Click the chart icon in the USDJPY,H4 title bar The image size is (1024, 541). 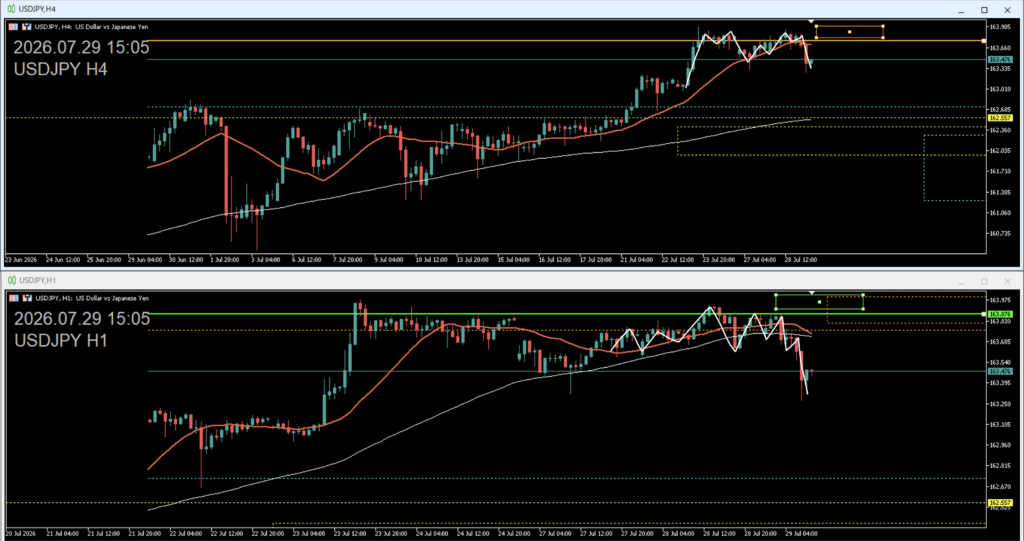[11, 9]
